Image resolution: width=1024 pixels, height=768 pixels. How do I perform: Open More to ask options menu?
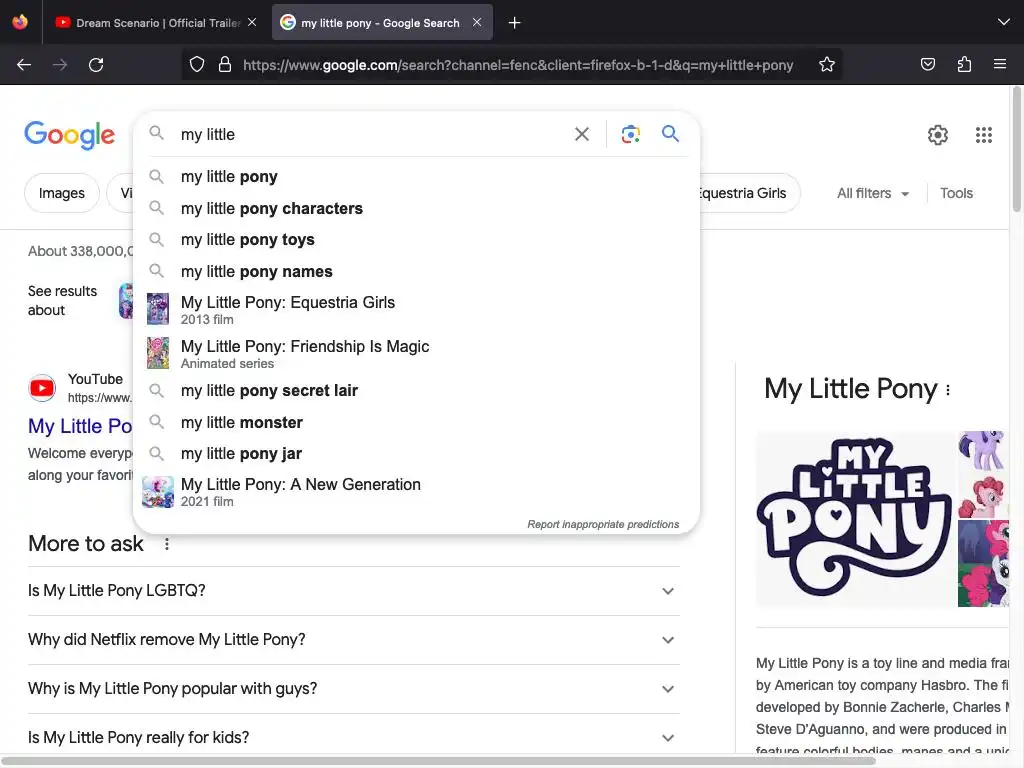click(x=167, y=544)
